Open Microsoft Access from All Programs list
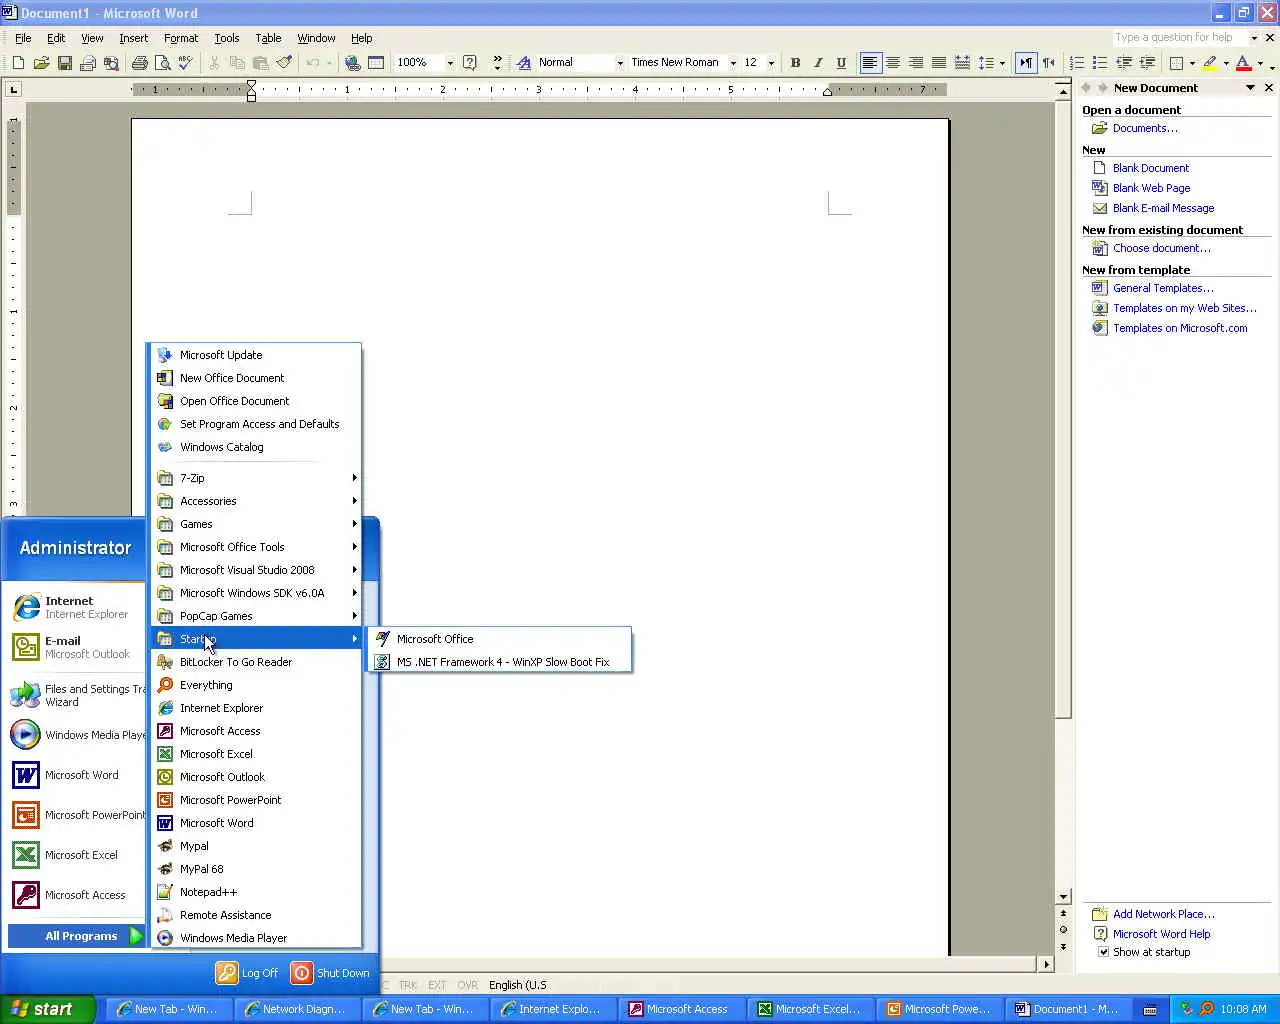Image resolution: width=1280 pixels, height=1024 pixels. (220, 731)
